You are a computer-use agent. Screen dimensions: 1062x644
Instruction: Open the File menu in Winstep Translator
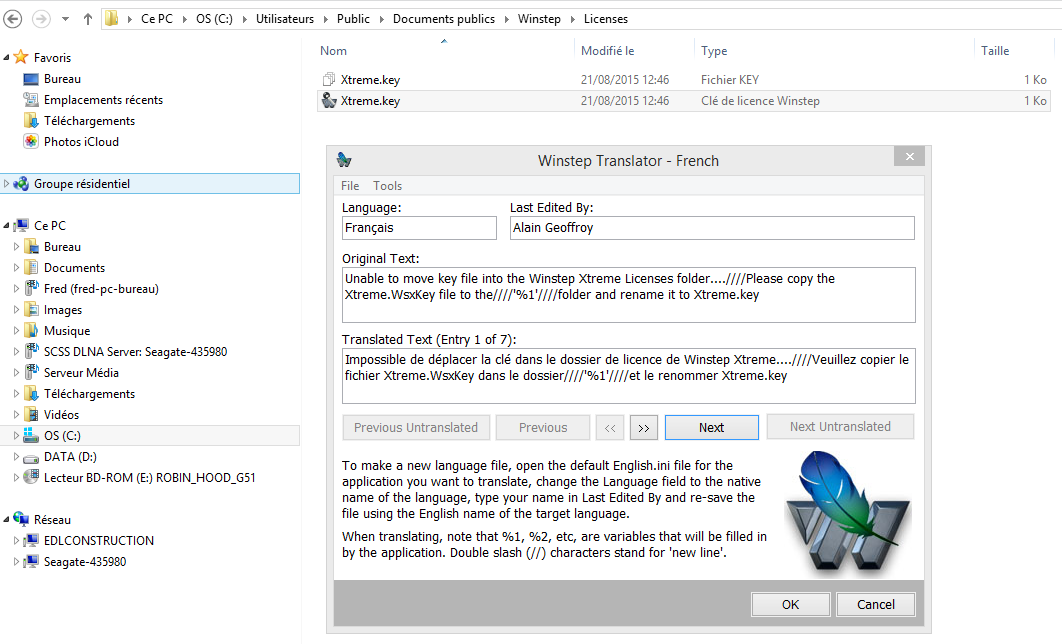point(350,186)
